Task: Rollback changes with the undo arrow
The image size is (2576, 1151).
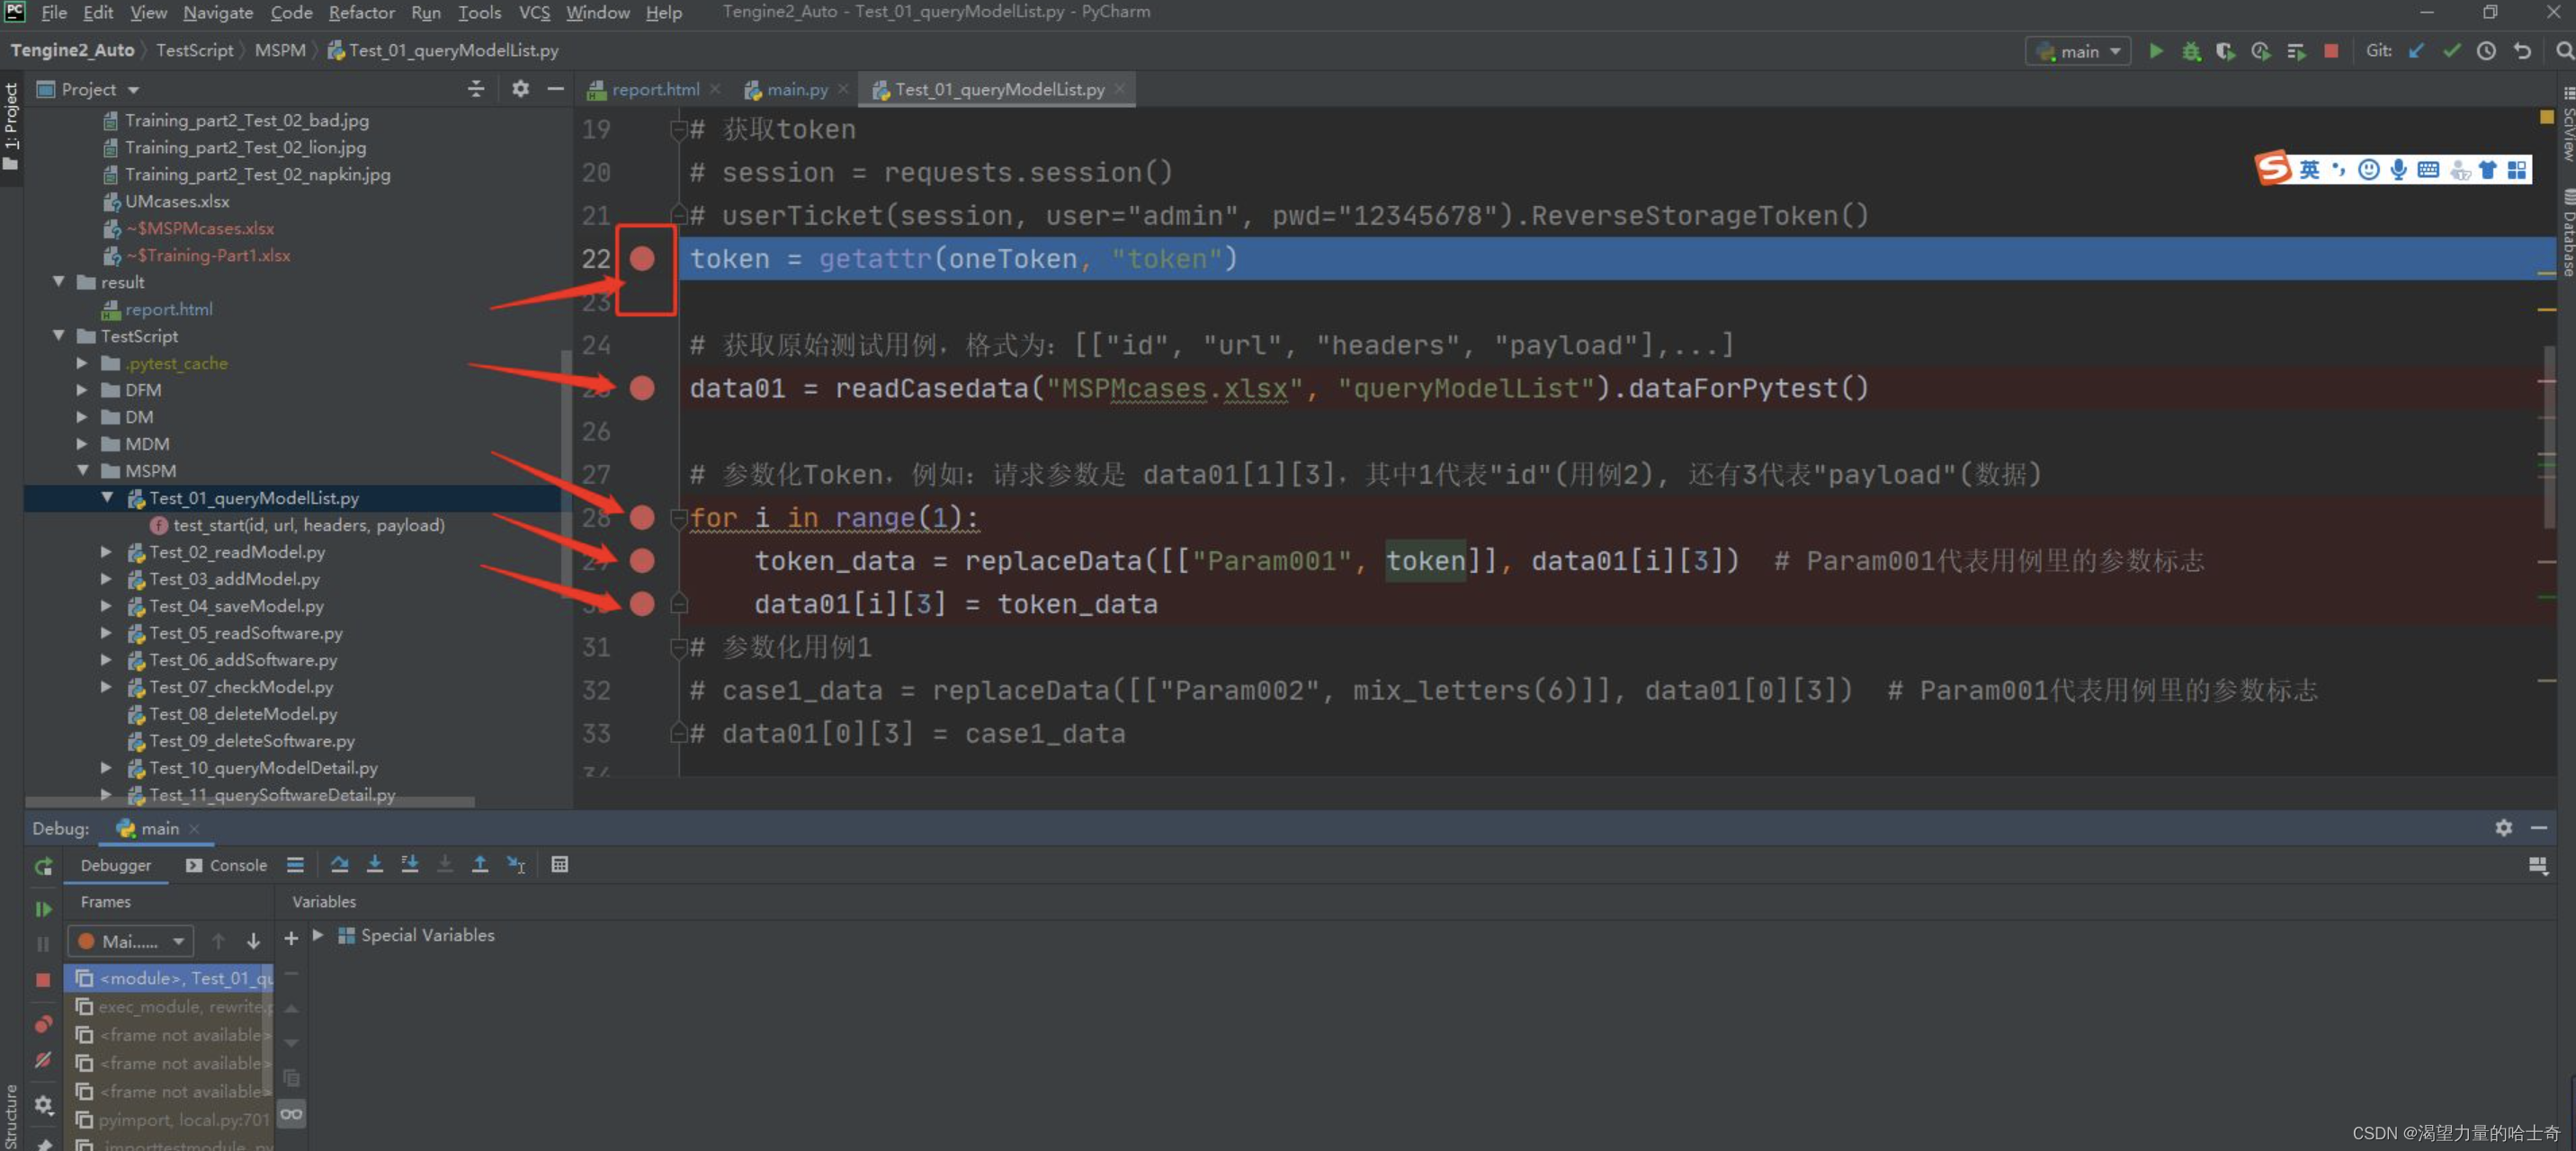Action: [x=2522, y=51]
